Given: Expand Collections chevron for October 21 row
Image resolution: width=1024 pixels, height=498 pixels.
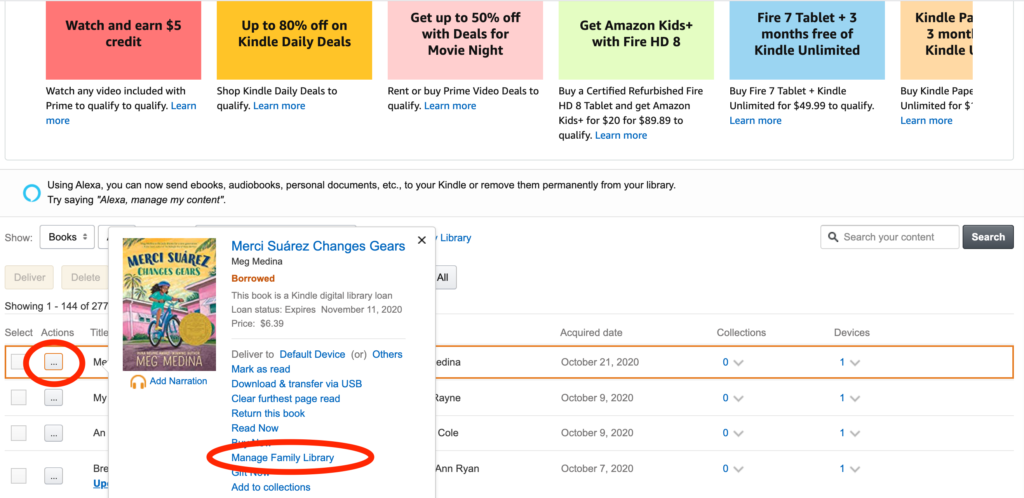Looking at the screenshot, I should (x=739, y=363).
